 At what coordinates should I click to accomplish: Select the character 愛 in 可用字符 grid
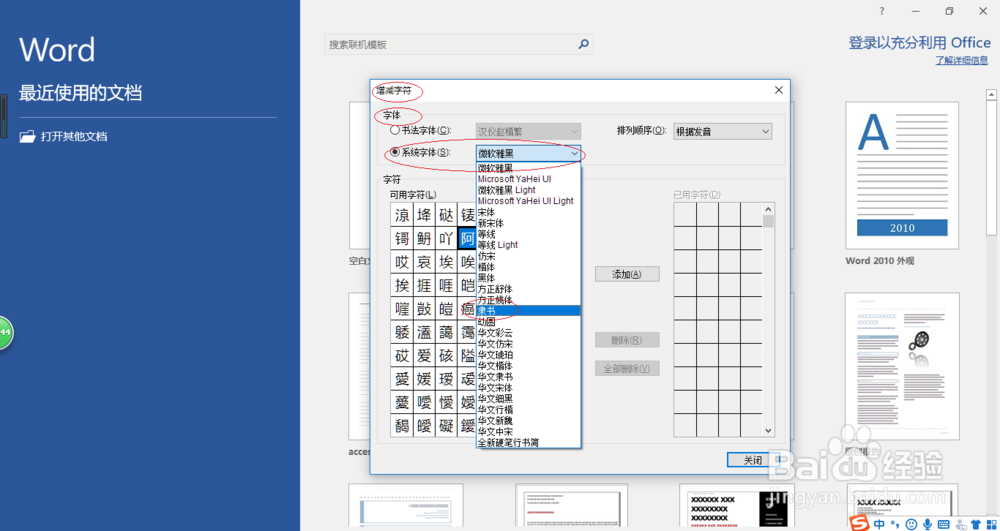(402, 380)
